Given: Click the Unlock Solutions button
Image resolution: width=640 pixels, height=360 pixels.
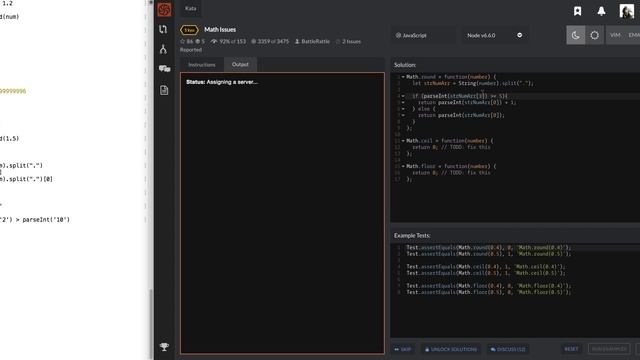Looking at the screenshot, I should tap(451, 349).
